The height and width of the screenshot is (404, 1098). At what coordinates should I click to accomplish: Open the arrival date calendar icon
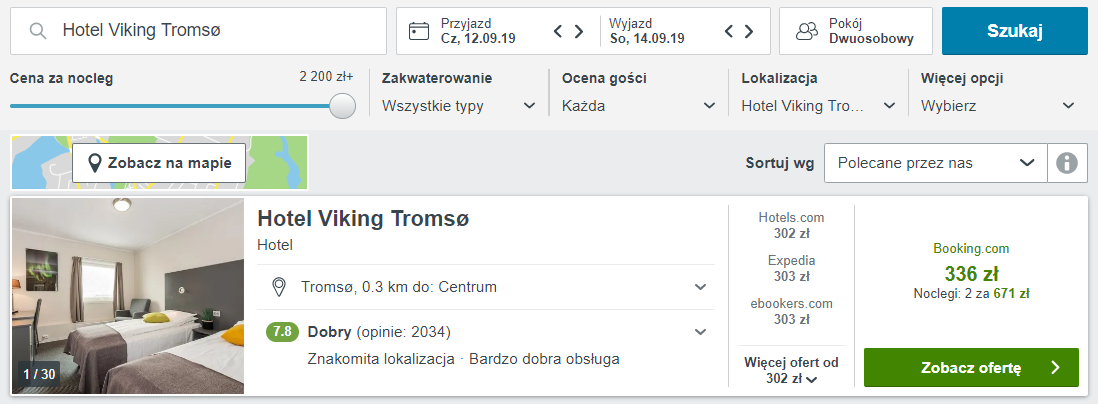coord(419,31)
